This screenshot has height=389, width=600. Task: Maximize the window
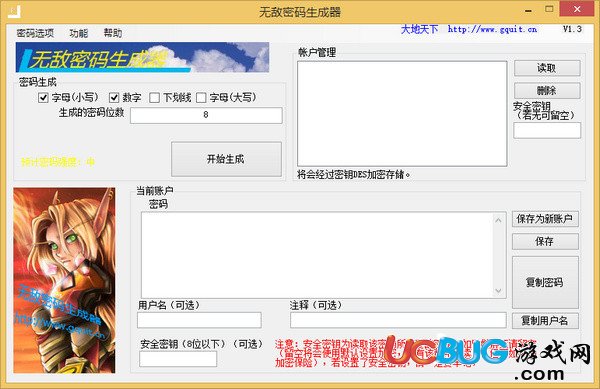(x=549, y=9)
